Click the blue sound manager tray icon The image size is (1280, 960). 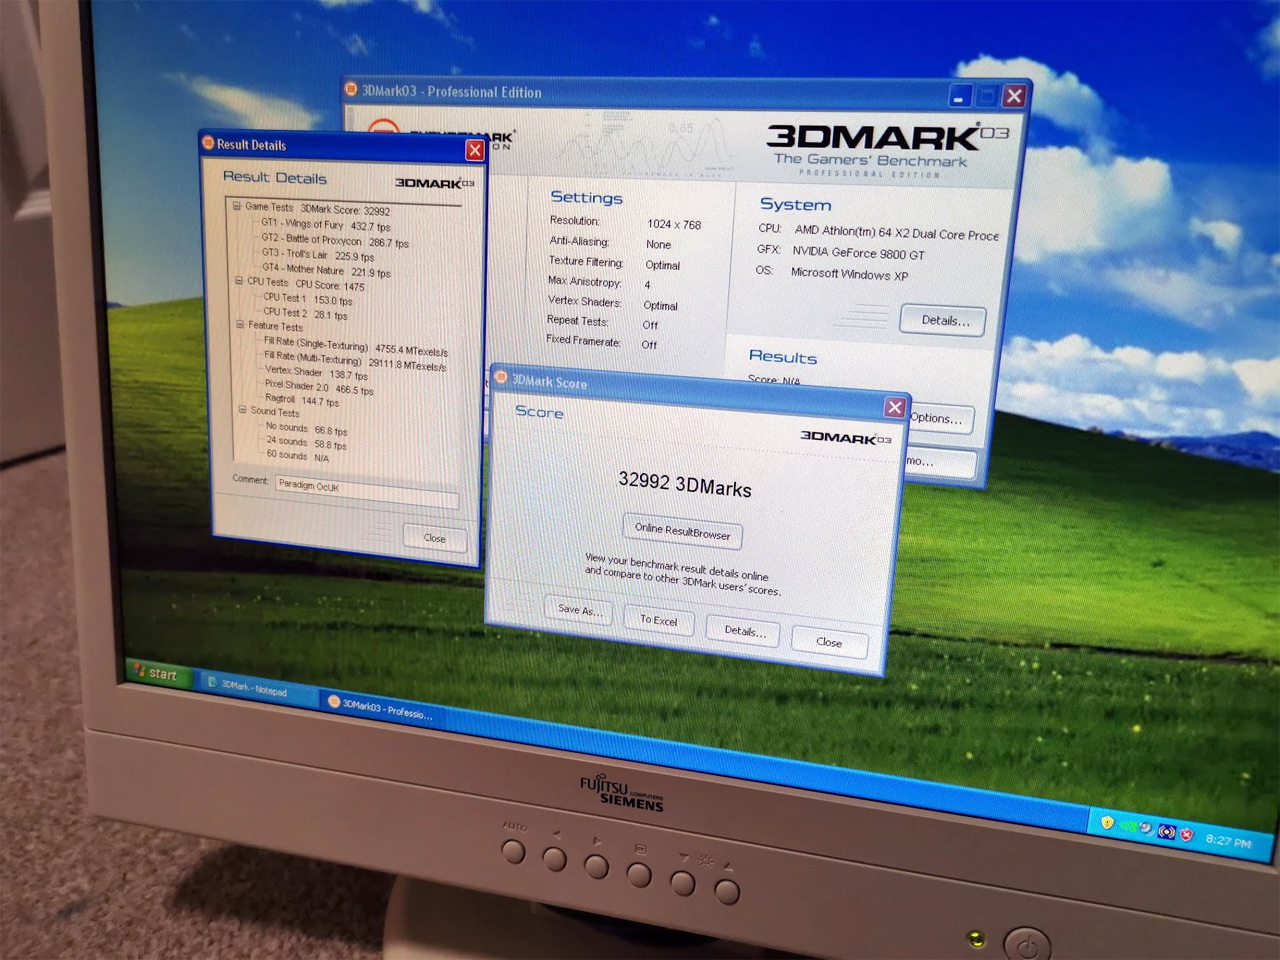tap(1166, 831)
